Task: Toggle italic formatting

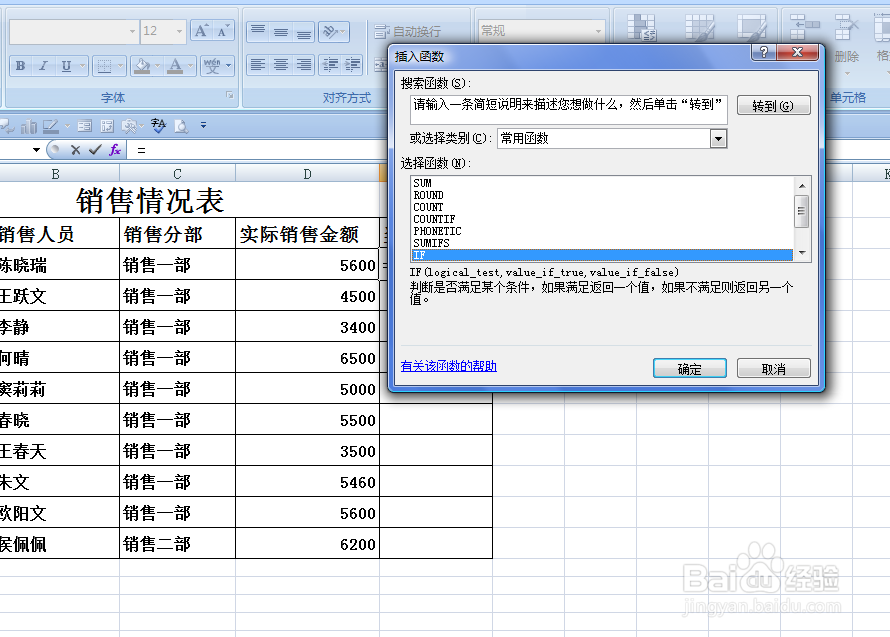Action: [43, 64]
